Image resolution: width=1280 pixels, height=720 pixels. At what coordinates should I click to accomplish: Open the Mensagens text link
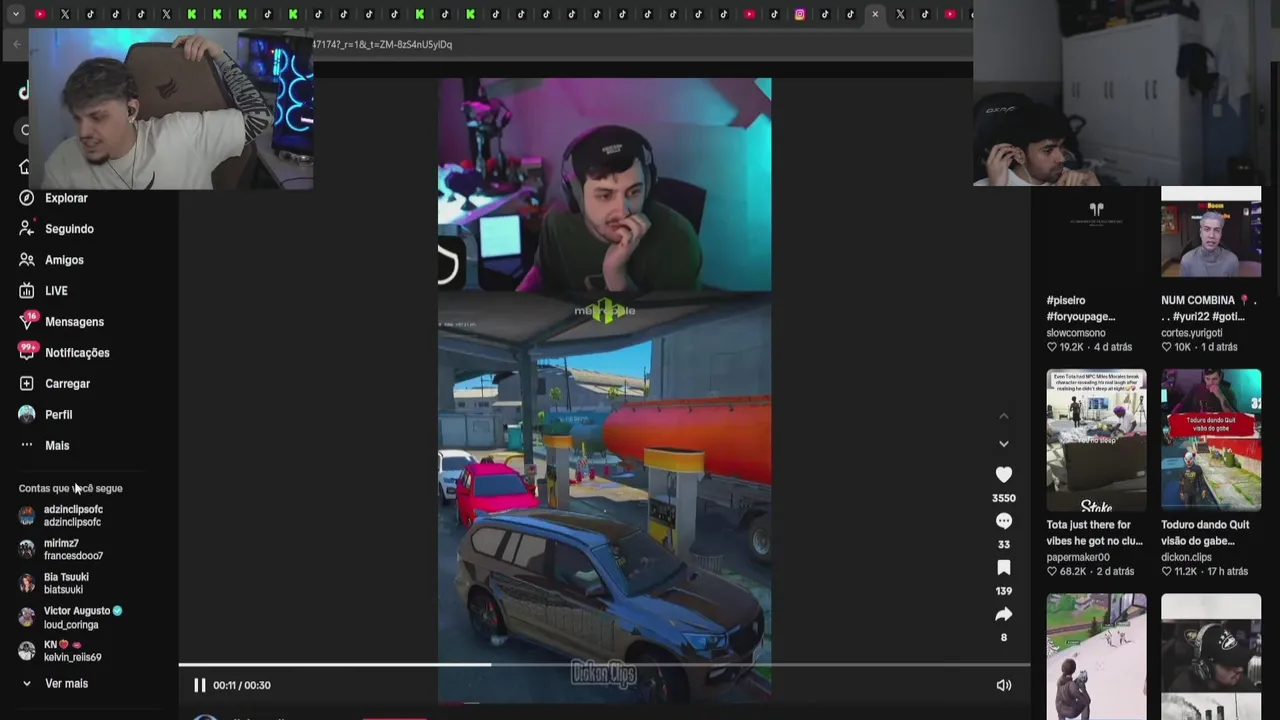(74, 322)
